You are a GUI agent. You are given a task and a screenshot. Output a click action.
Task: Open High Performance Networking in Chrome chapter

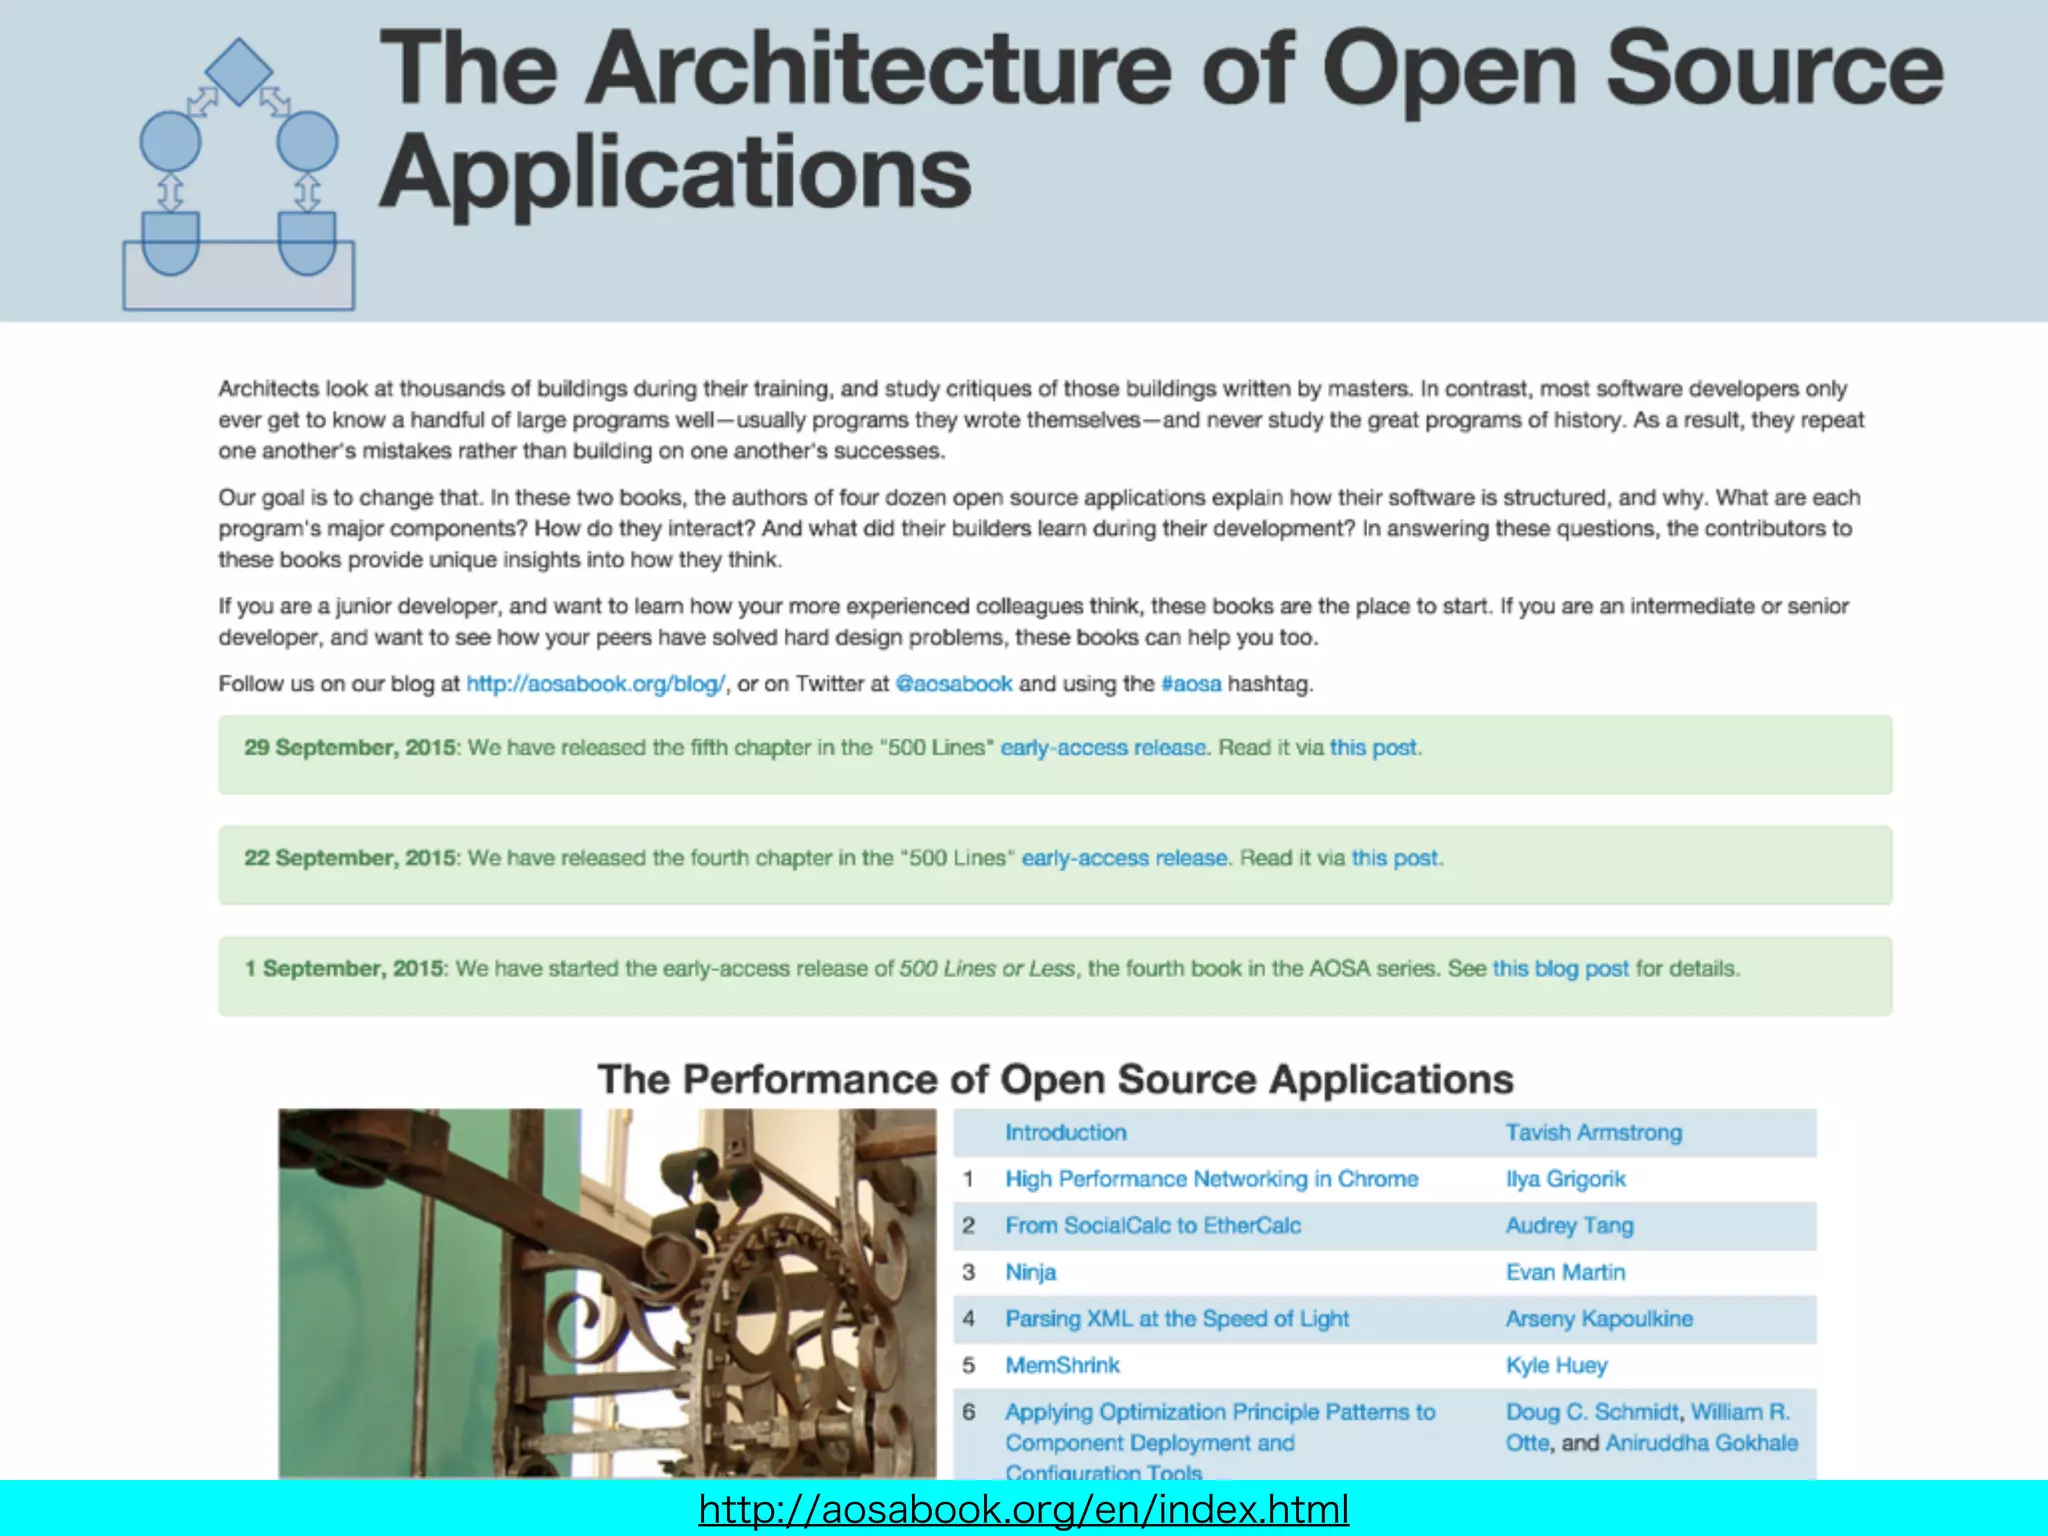coord(1211,1179)
